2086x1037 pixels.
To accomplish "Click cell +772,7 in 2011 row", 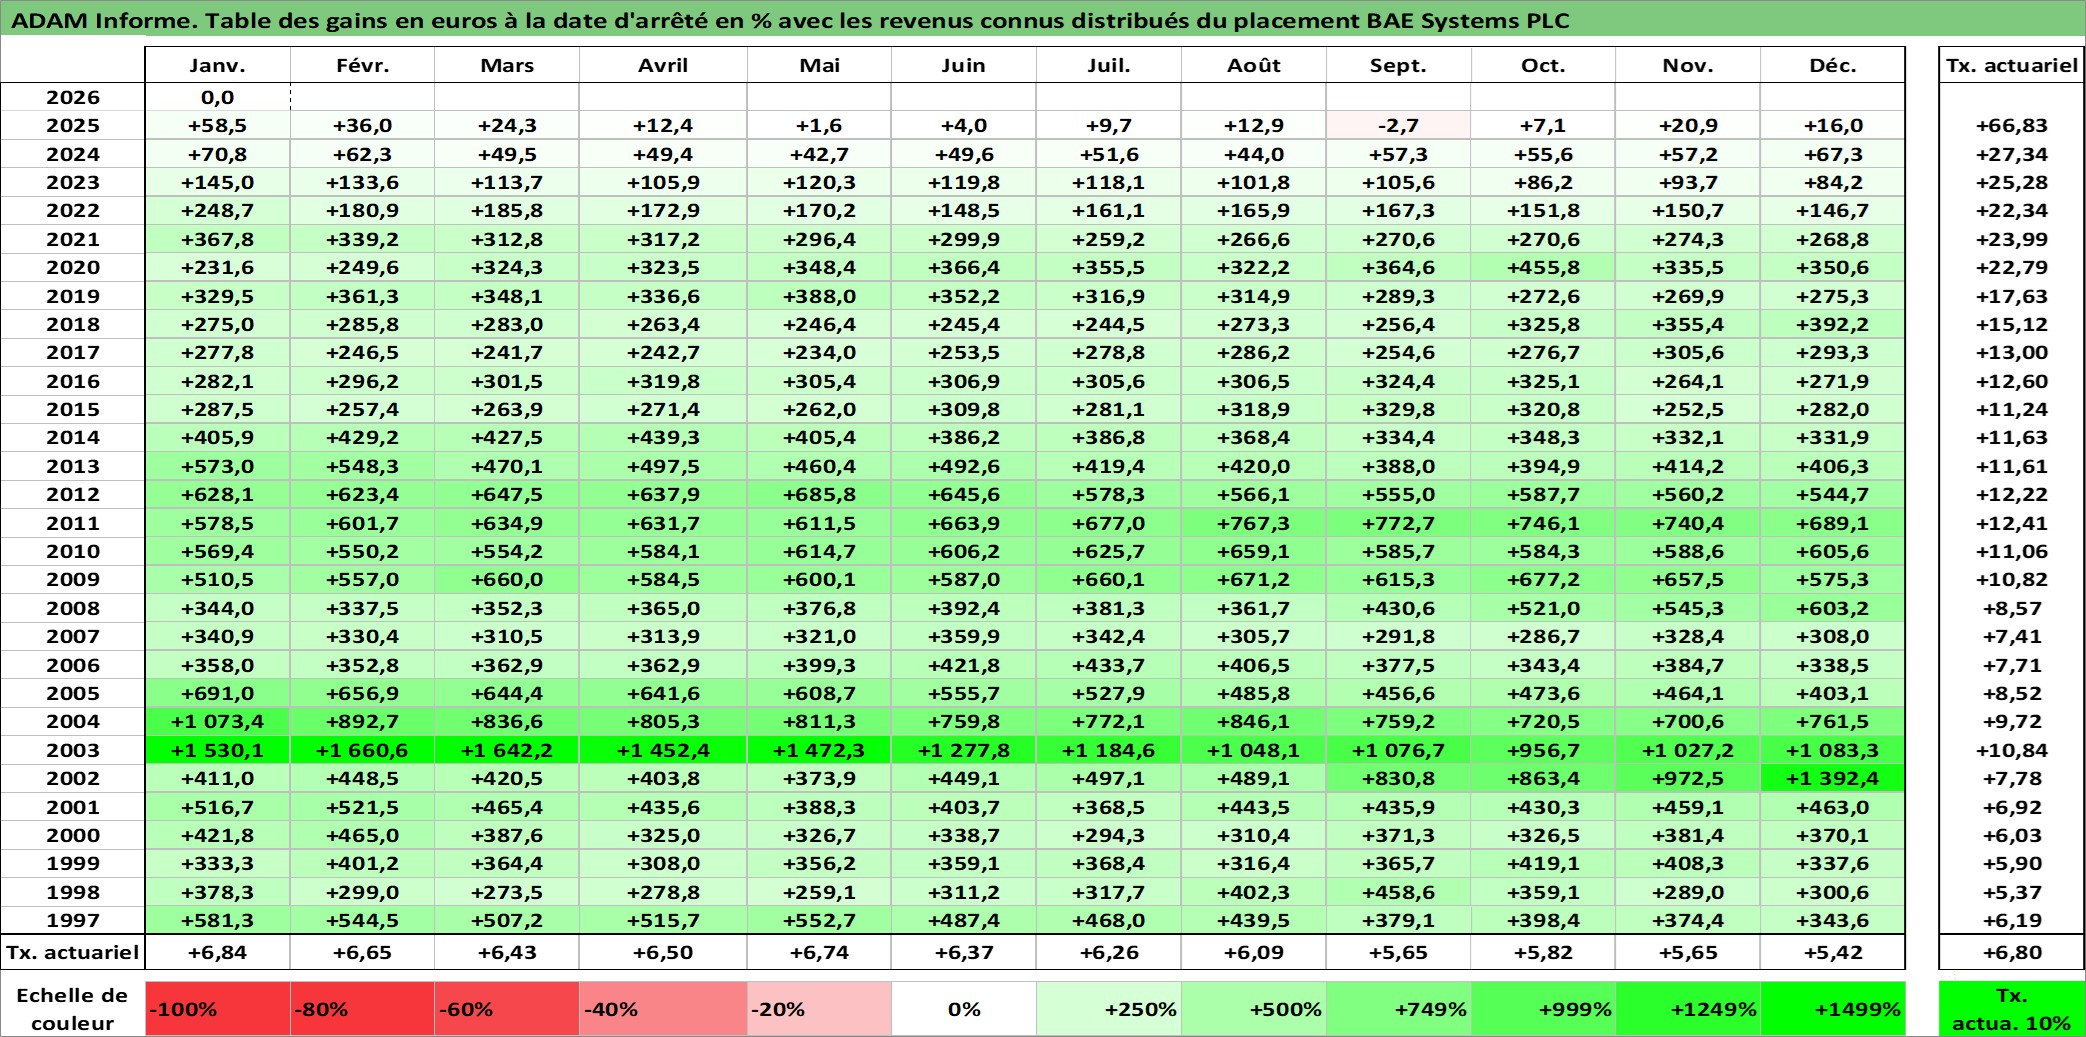I will pos(1398,523).
